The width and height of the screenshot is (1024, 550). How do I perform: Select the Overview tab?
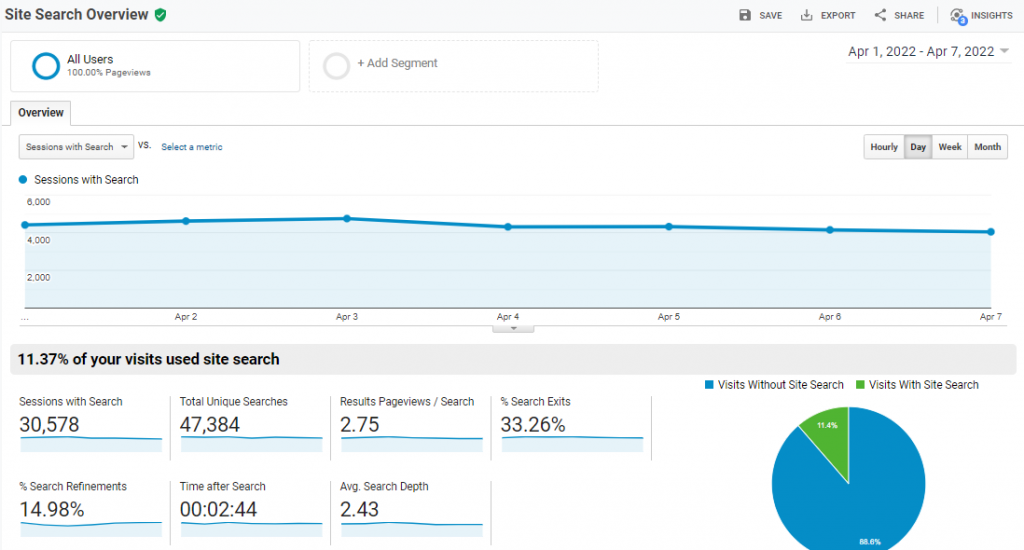click(41, 113)
